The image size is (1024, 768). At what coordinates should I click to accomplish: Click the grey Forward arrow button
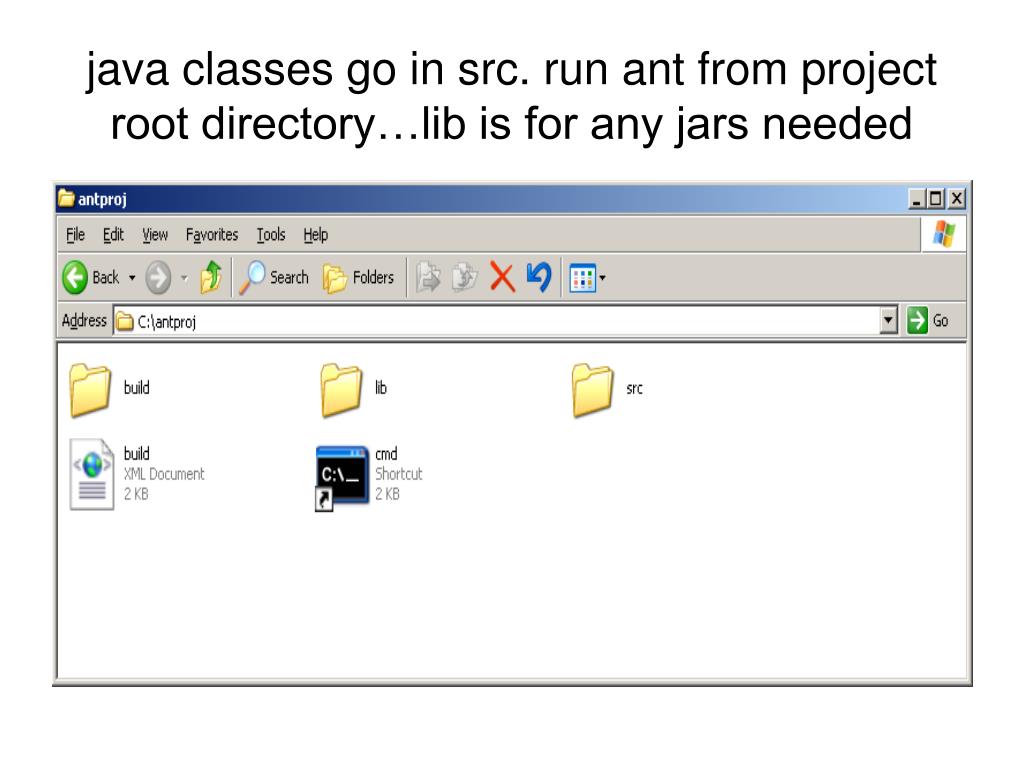tap(157, 278)
